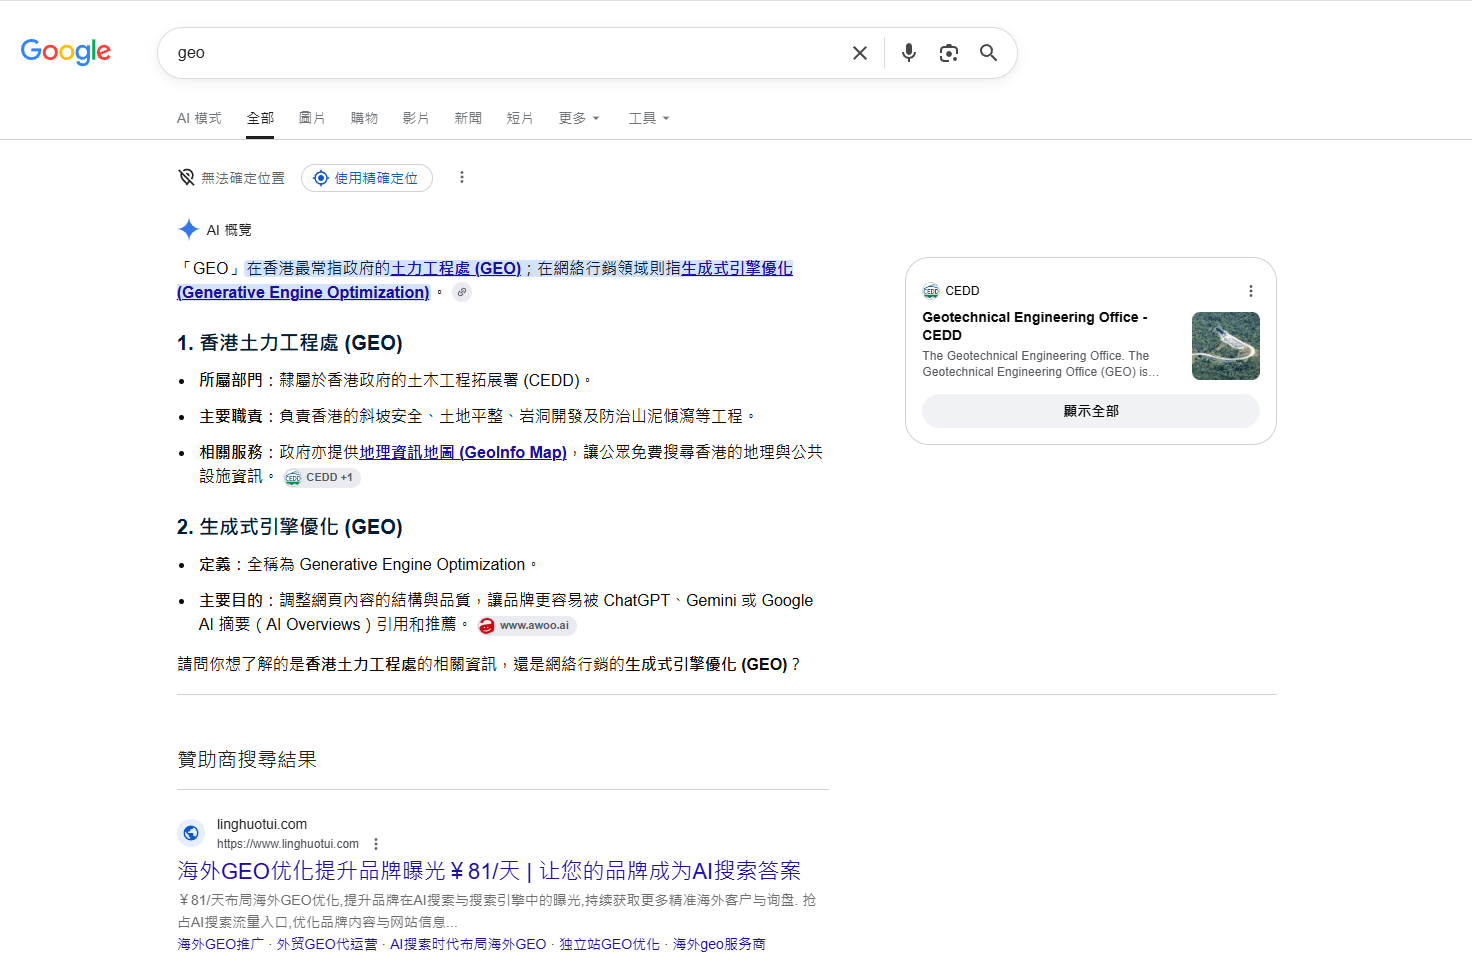Viewport: 1472px width, 966px height.
Task: Open the CEDD +1 source chip
Action: [321, 478]
